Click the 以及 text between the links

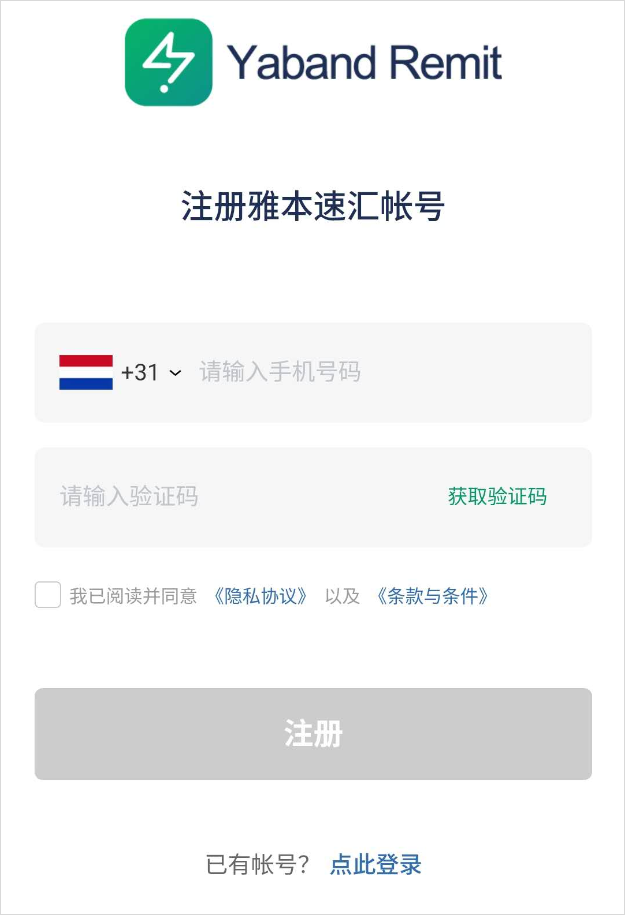(x=342, y=597)
